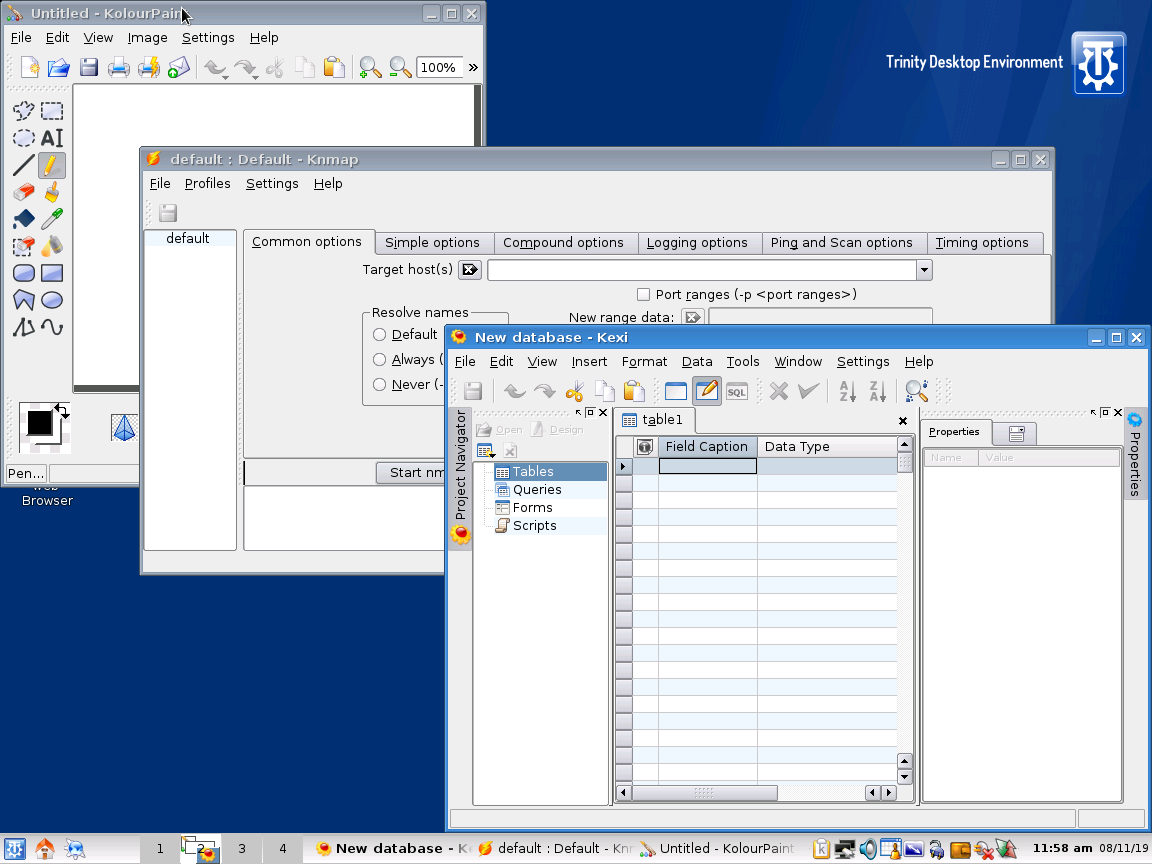Click the first Field Caption cell in table1
1152x864 pixels.
tap(708, 466)
